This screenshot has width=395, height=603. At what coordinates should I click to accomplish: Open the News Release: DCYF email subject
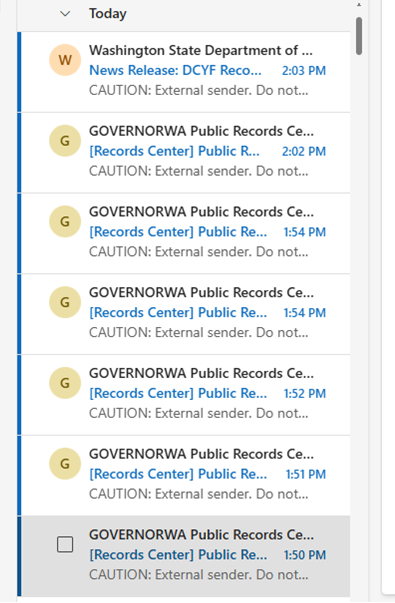tap(175, 70)
